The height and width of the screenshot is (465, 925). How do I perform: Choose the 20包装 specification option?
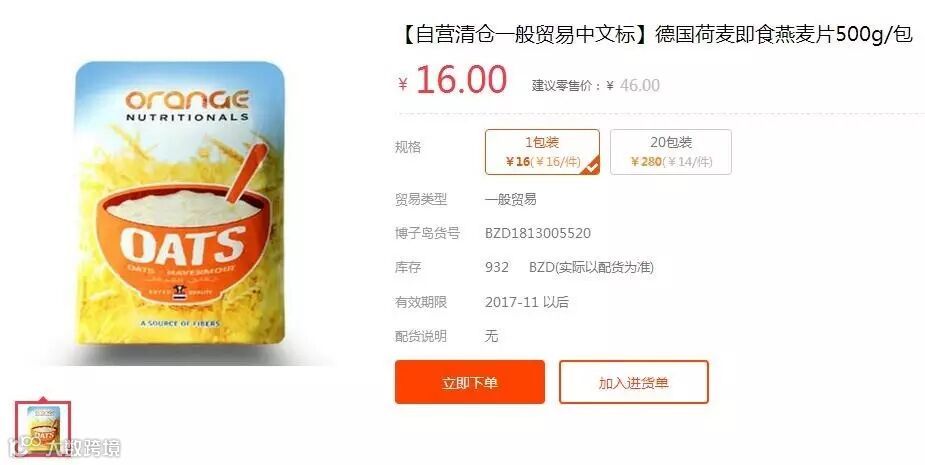(671, 152)
